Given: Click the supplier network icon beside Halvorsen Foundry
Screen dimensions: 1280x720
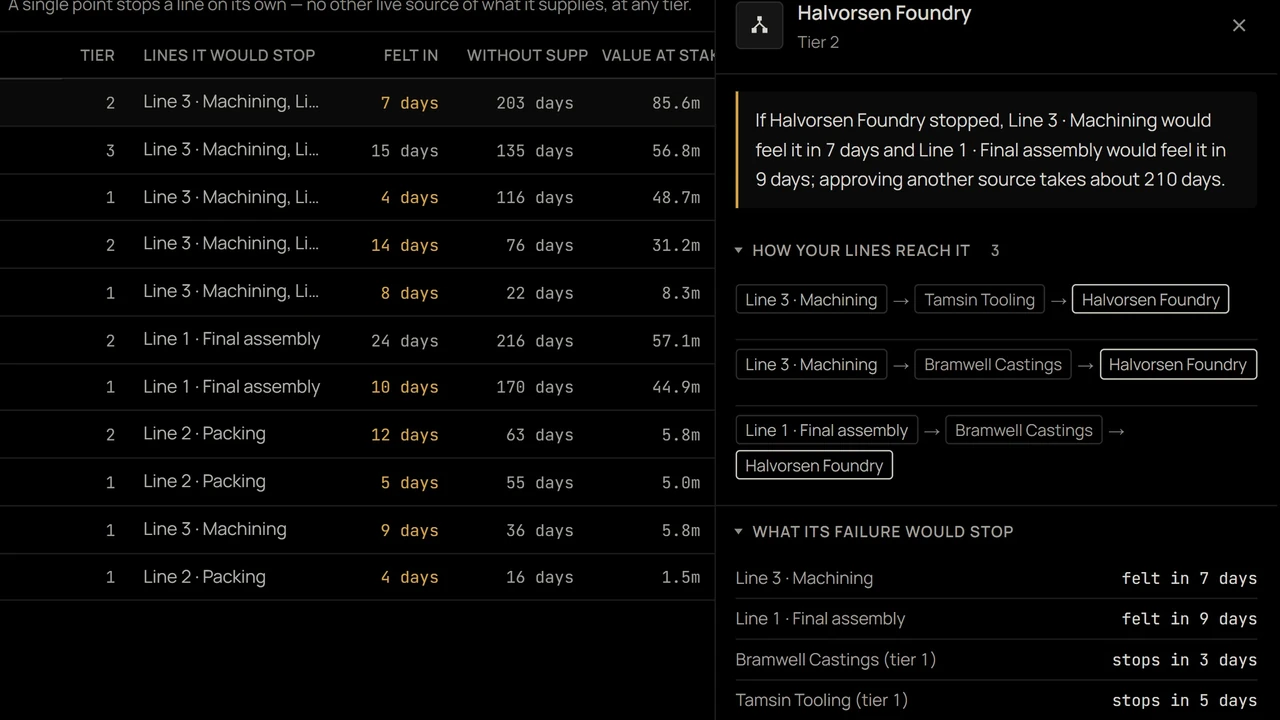Looking at the screenshot, I should tap(760, 26).
